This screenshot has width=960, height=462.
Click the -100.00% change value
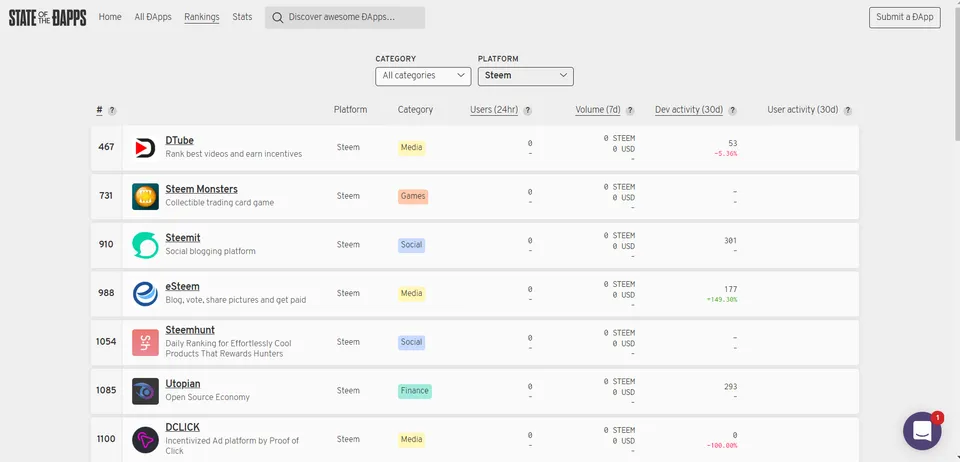pyautogui.click(x=722, y=446)
